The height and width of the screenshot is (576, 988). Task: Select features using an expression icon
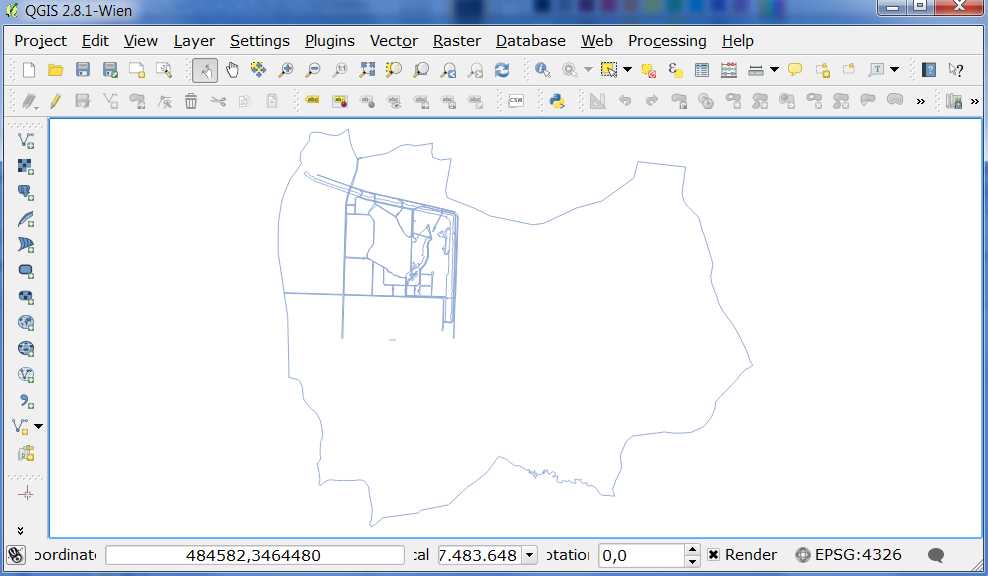[675, 70]
